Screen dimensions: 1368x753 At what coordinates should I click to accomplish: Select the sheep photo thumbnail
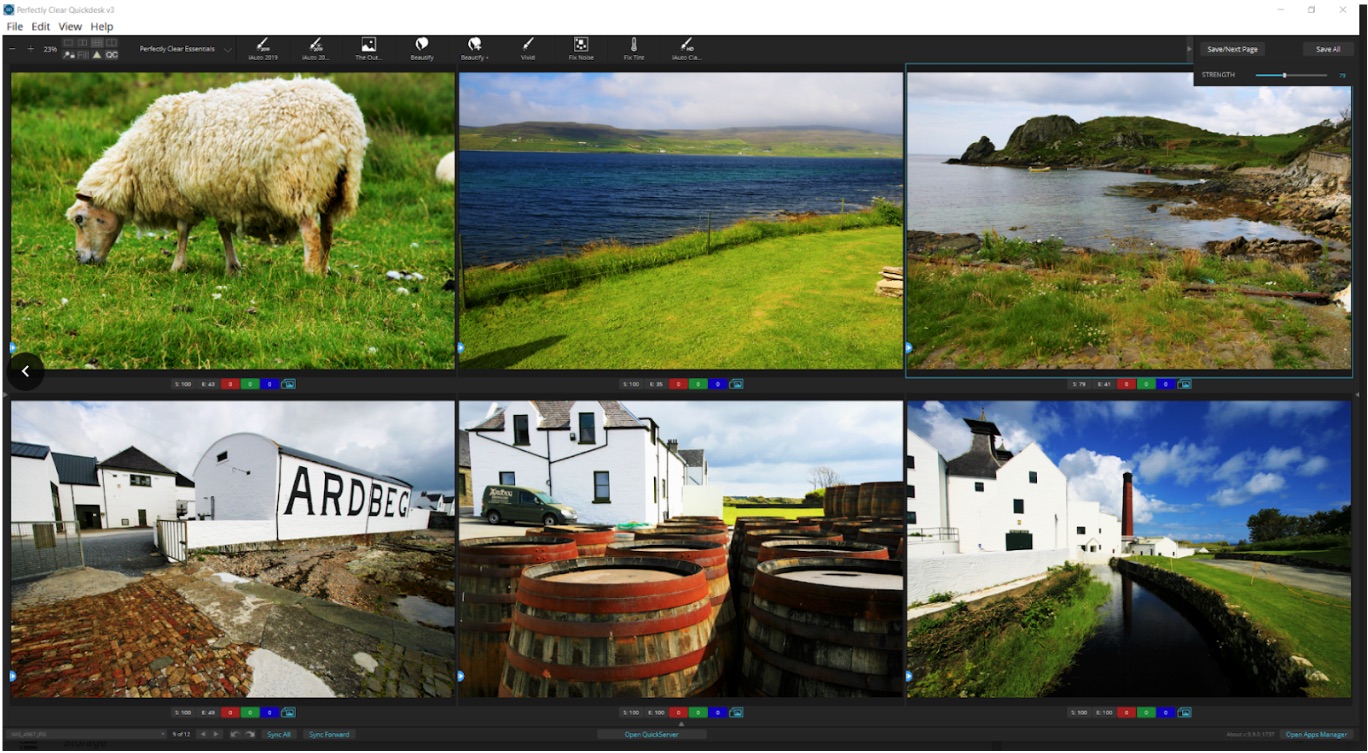(232, 220)
